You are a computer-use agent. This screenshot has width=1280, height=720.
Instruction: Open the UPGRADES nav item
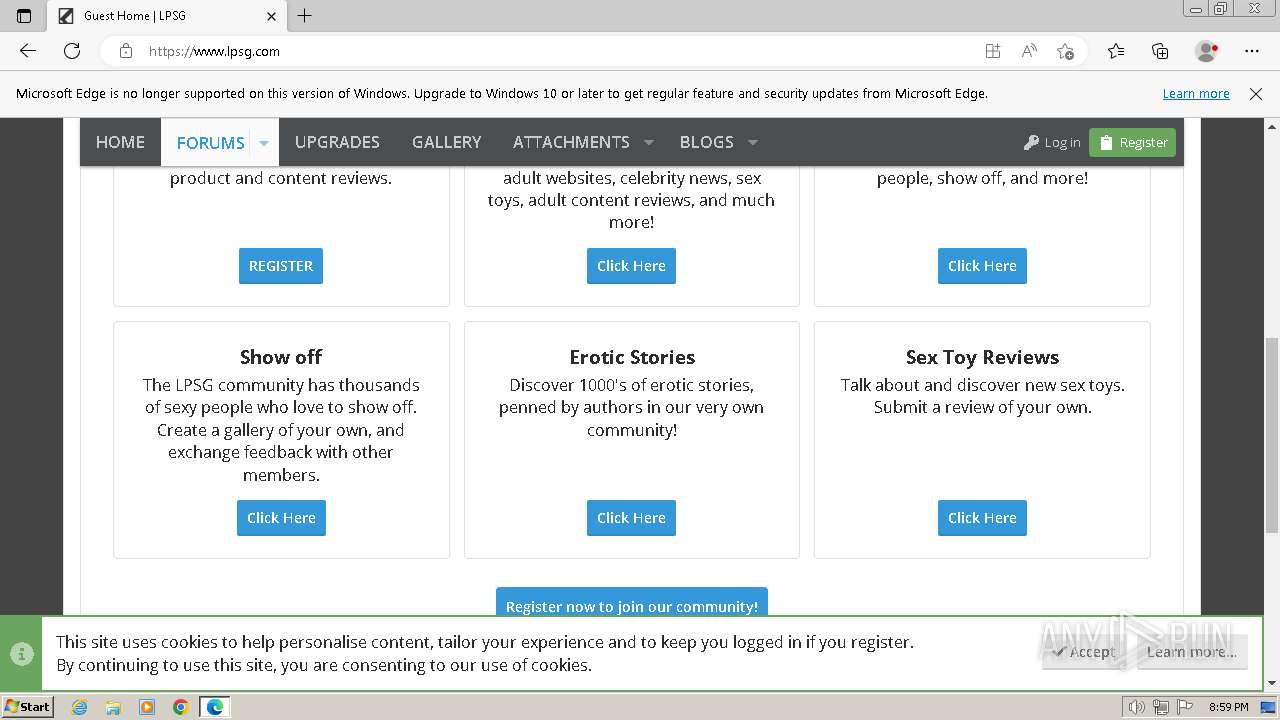click(337, 142)
